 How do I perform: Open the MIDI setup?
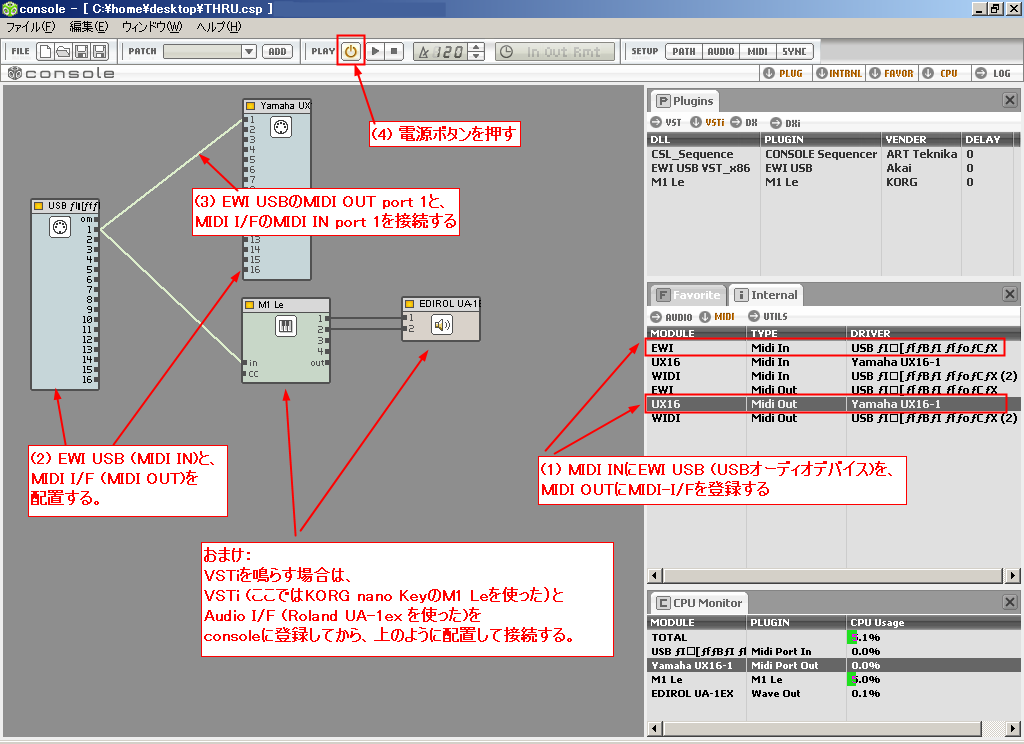[758, 52]
